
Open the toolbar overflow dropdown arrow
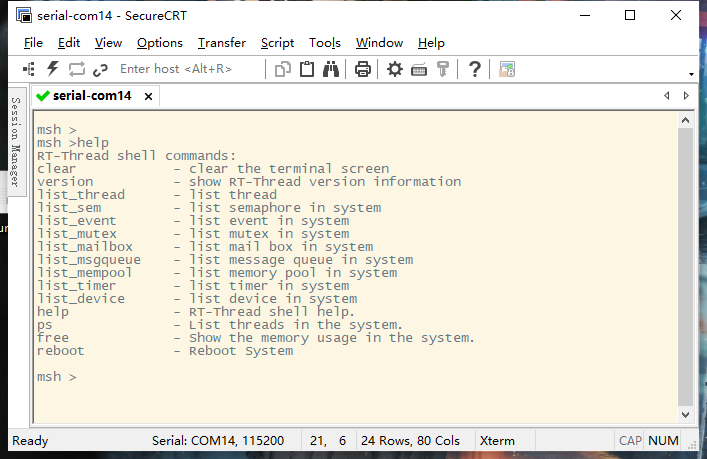(x=691, y=74)
